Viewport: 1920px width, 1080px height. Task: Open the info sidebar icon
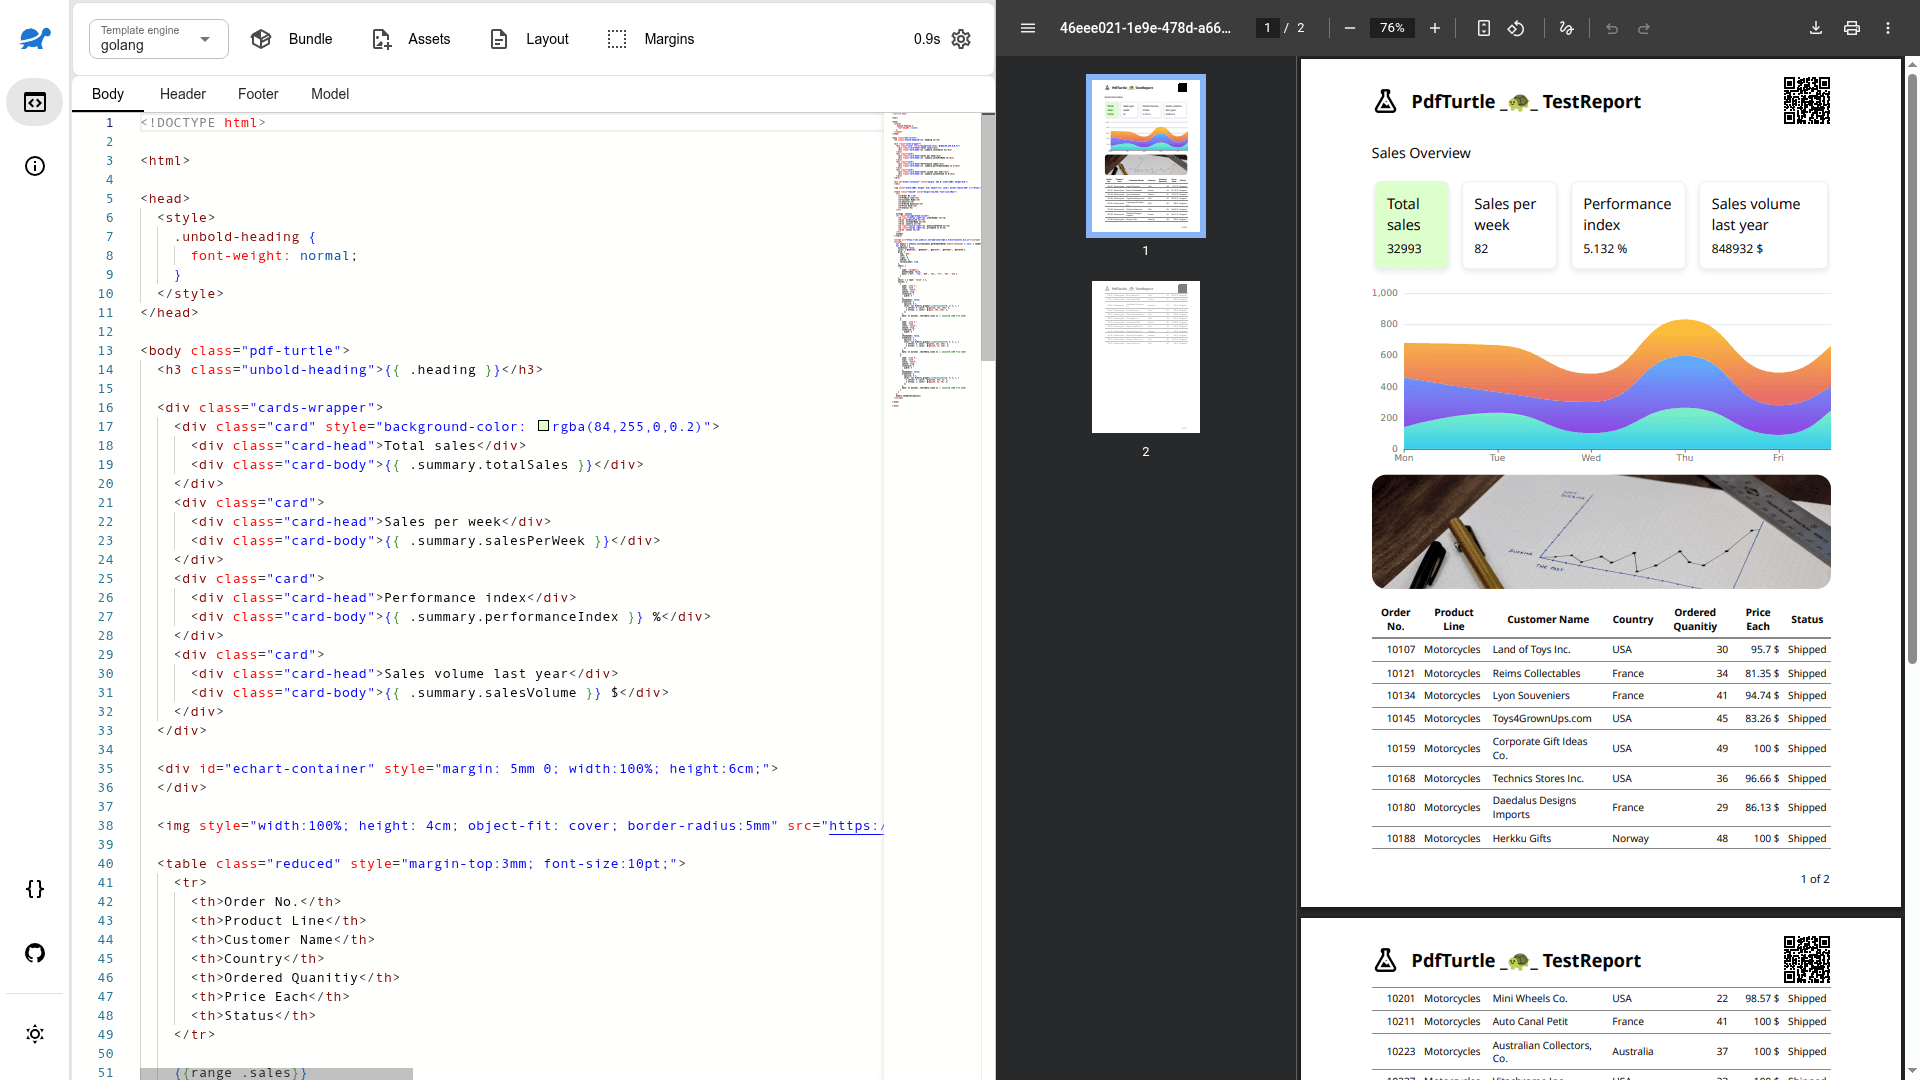tap(35, 166)
